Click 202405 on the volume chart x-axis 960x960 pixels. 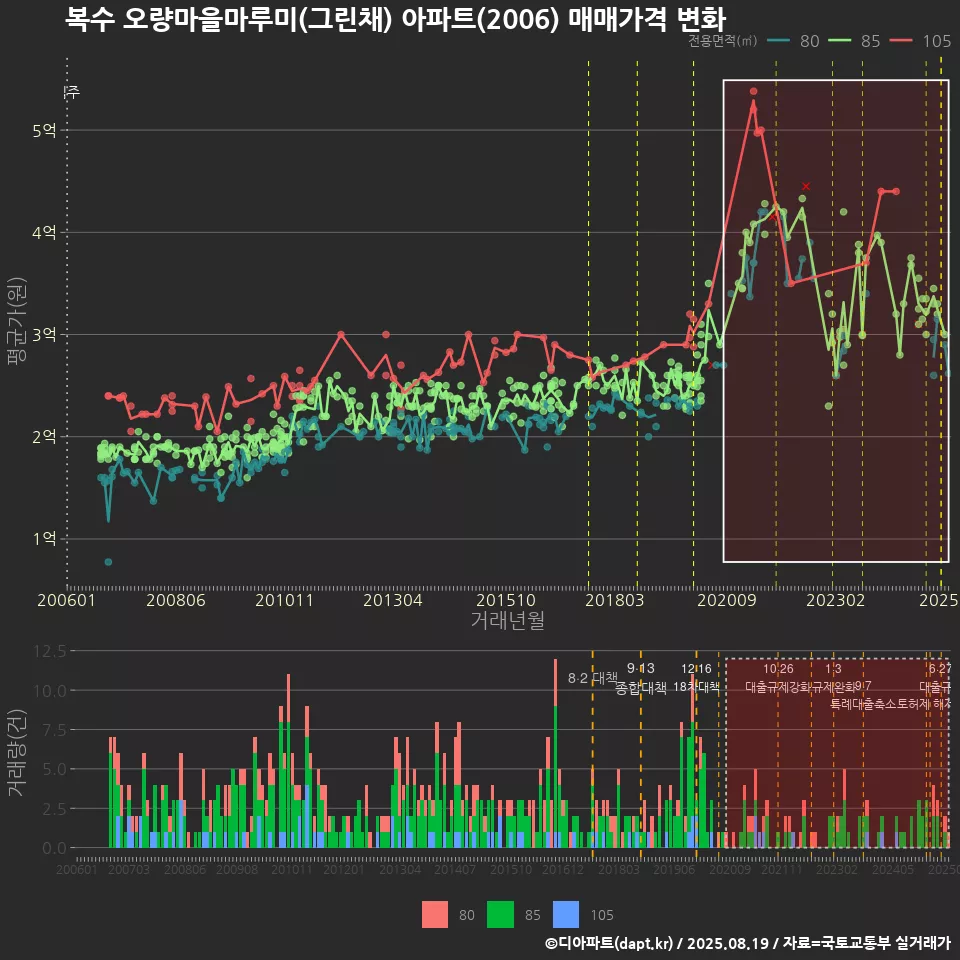893,869
